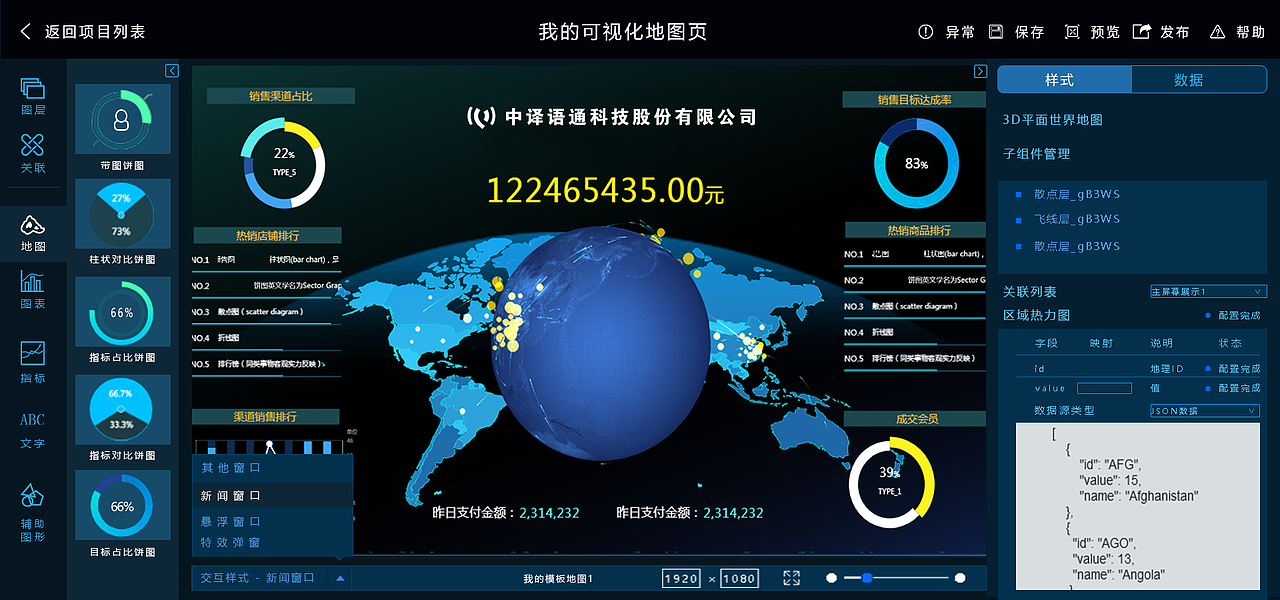1280x600 pixels.
Task: Click 发布 label in top bar
Action: point(1175,32)
